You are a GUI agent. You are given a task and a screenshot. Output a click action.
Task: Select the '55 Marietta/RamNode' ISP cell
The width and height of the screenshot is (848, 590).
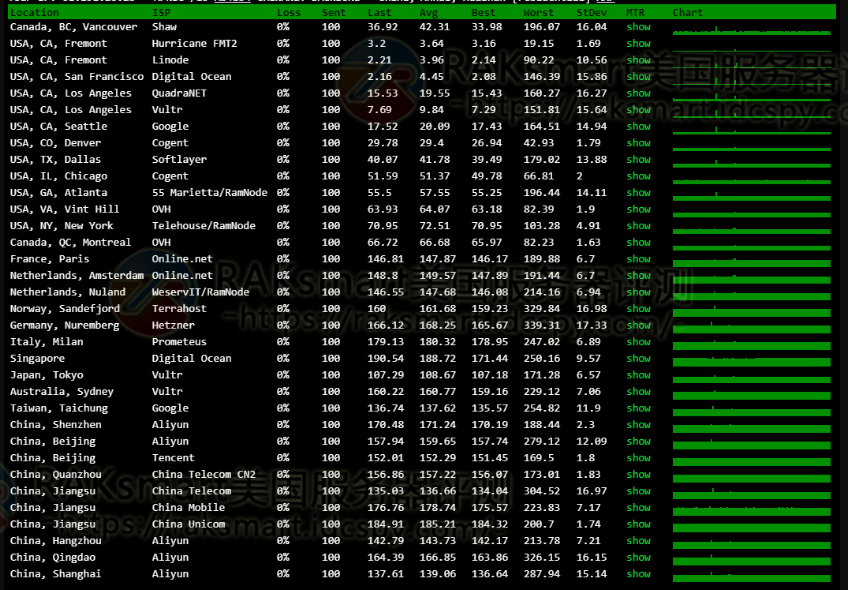(x=209, y=193)
